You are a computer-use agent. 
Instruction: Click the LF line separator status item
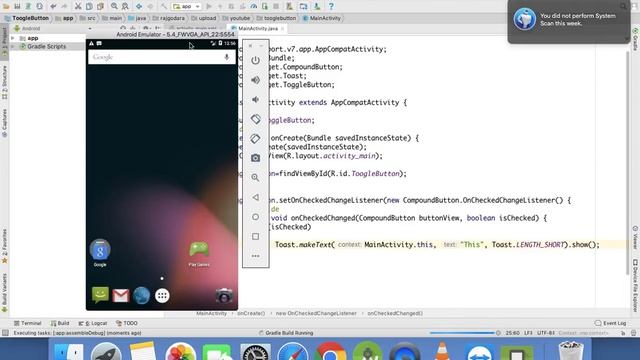(528, 333)
